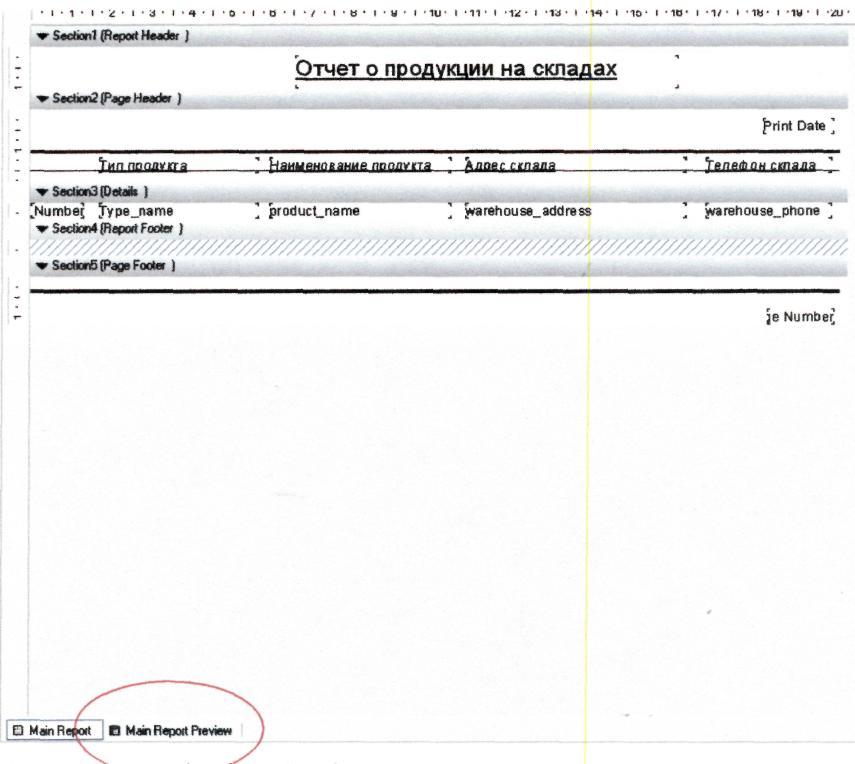Select the Print Date field

pyautogui.click(x=798, y=126)
